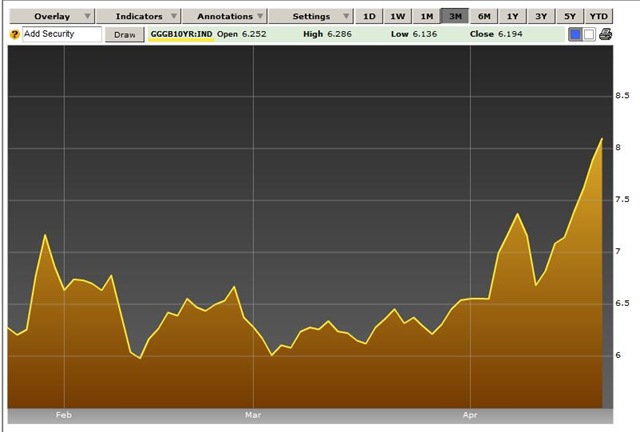Select the YTD time range

pos(599,16)
